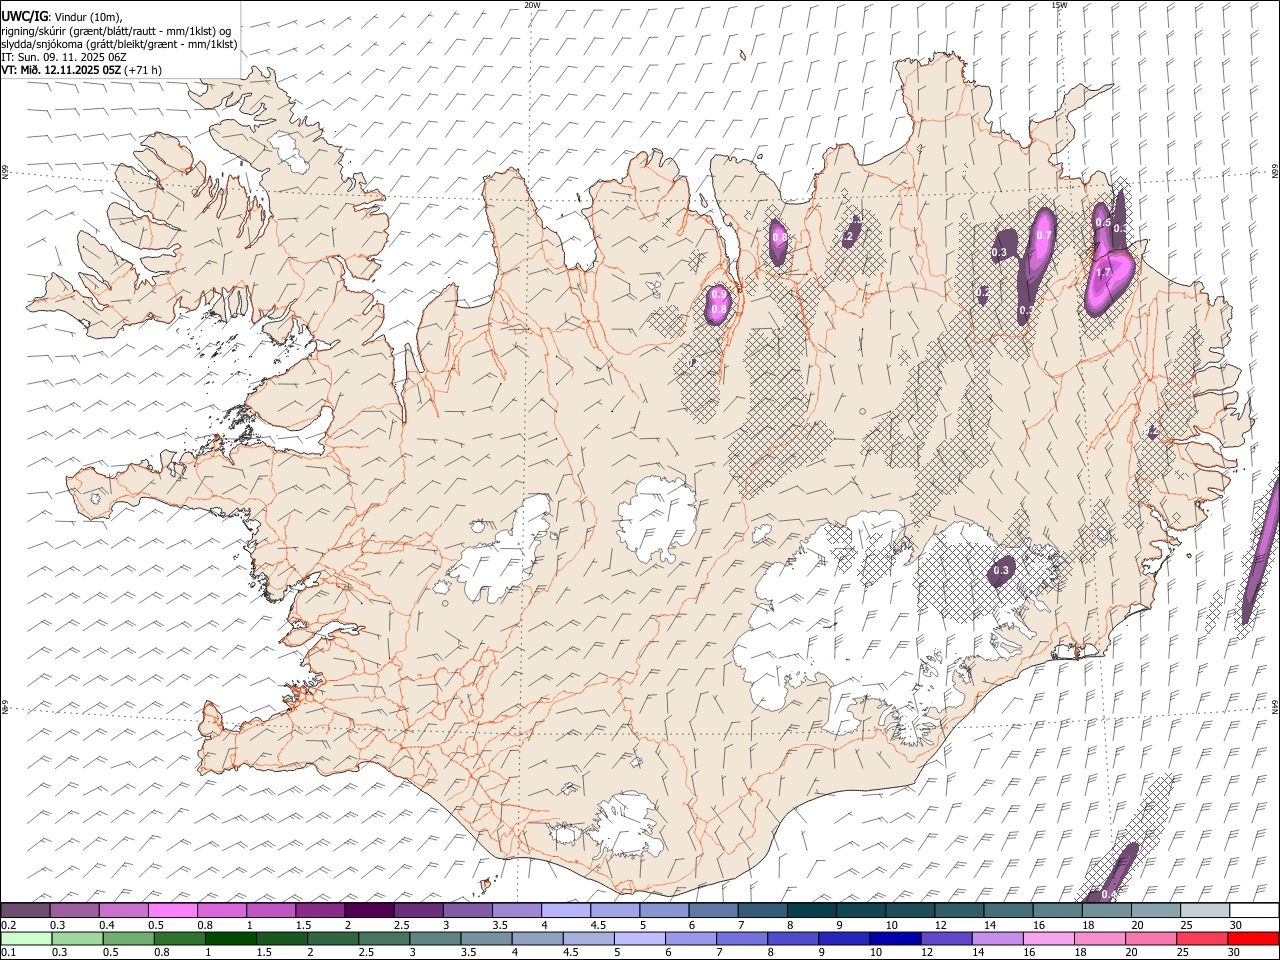Click the 'IT: Sun. 09. 11. 2025 06Z' line
1280x960 pixels.
[64, 57]
